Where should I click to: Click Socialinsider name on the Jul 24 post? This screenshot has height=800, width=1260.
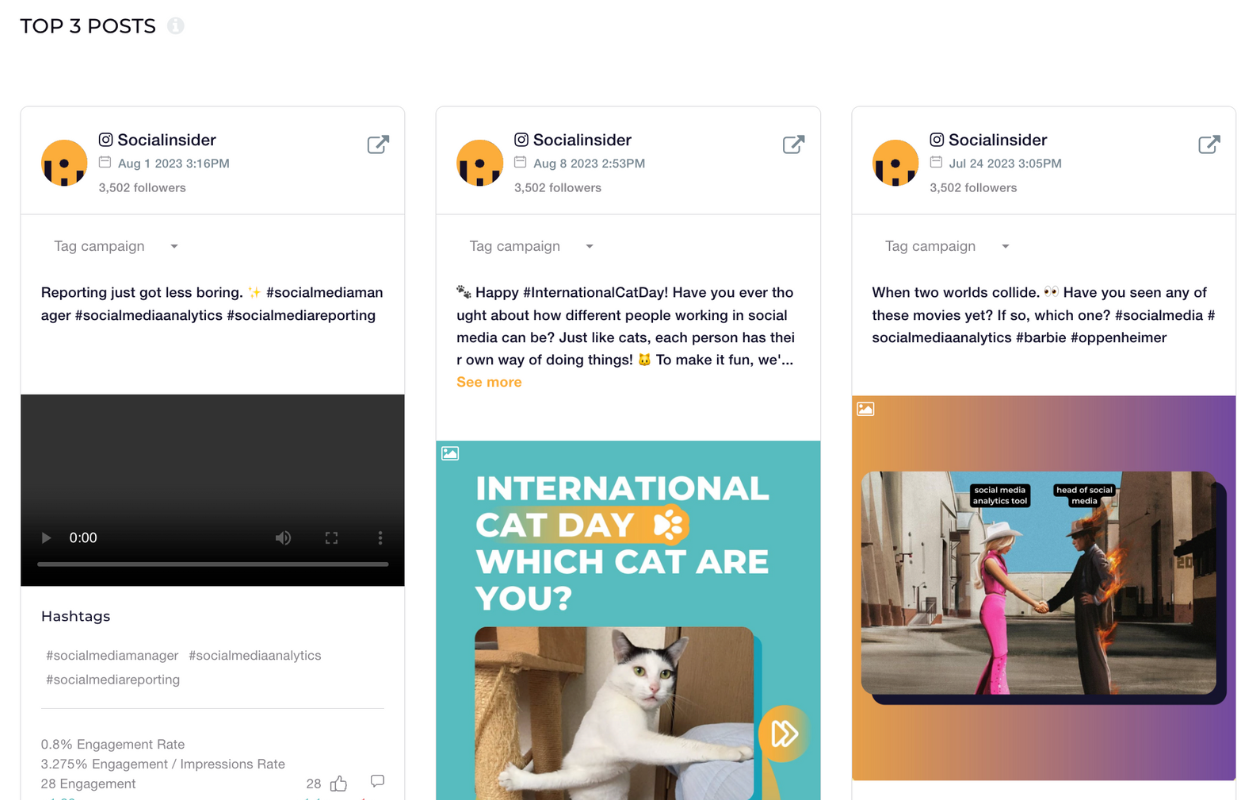(x=998, y=140)
